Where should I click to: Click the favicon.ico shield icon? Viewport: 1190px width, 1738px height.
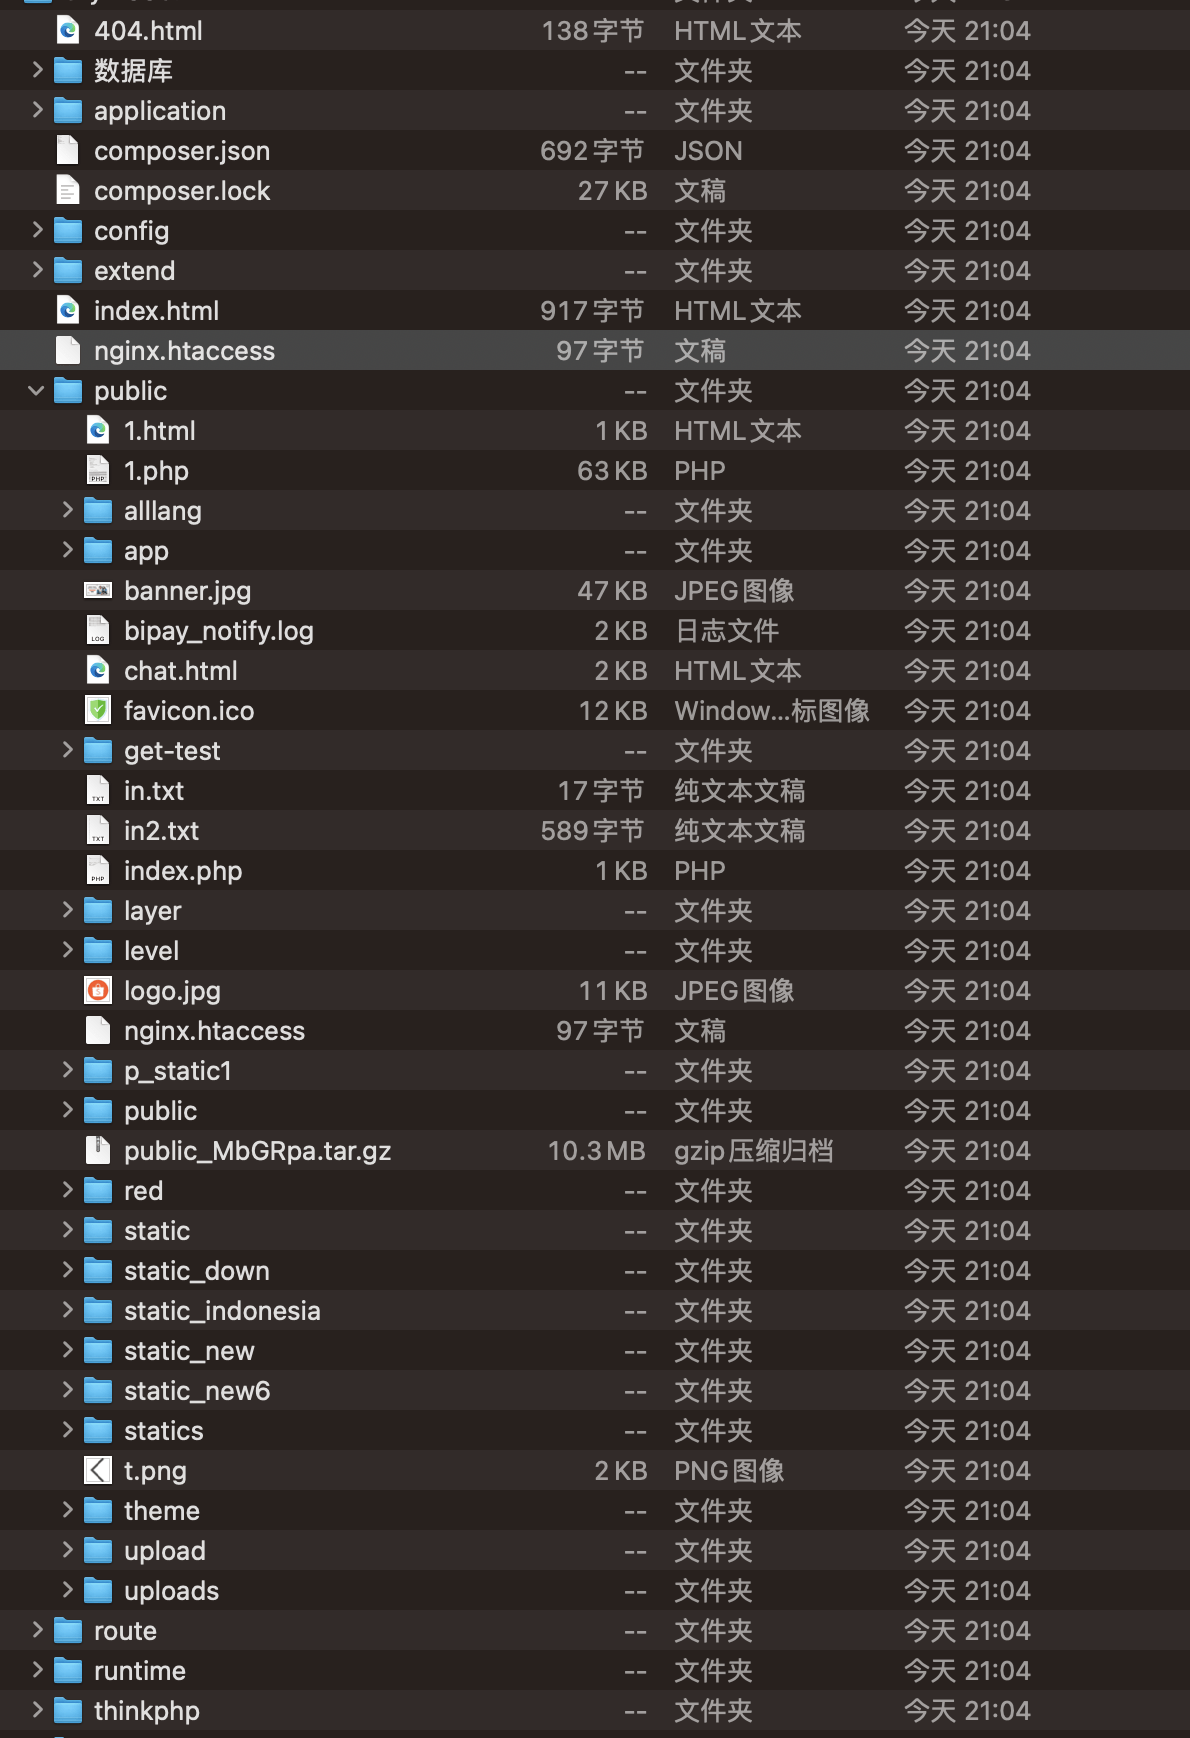coord(98,711)
